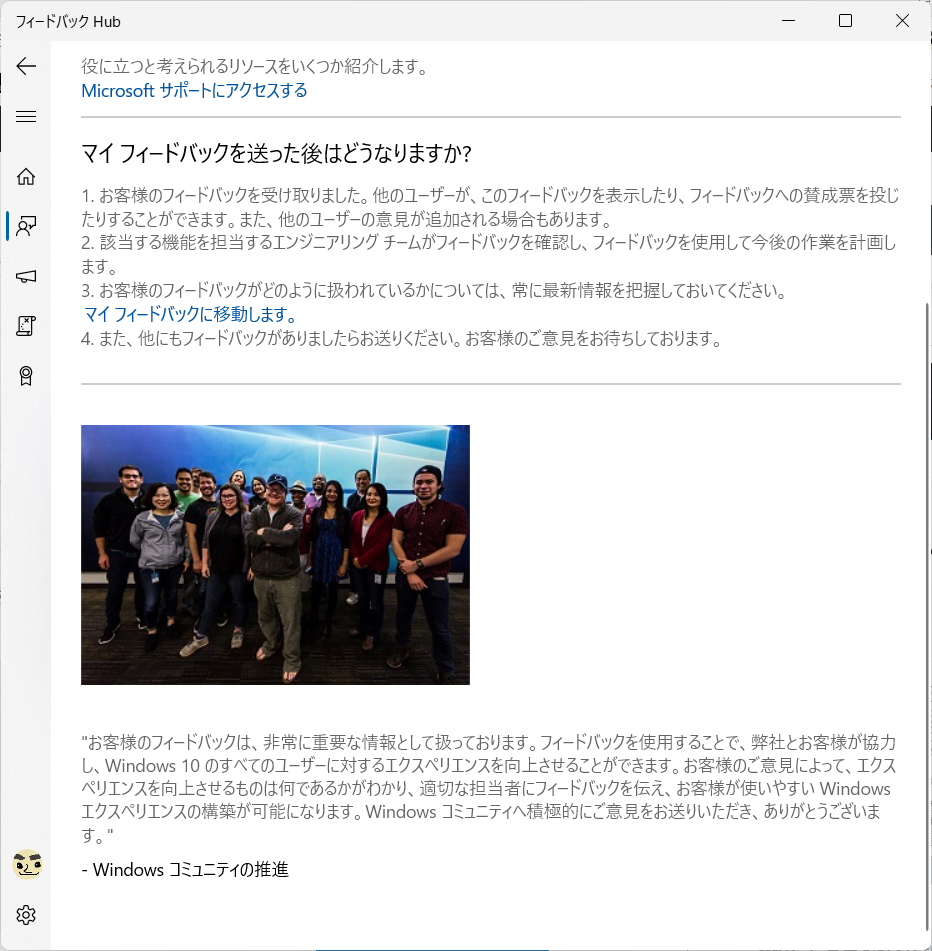This screenshot has width=932, height=951.
Task: Click the 'フィードバック Hub' window title
Action: point(68,22)
